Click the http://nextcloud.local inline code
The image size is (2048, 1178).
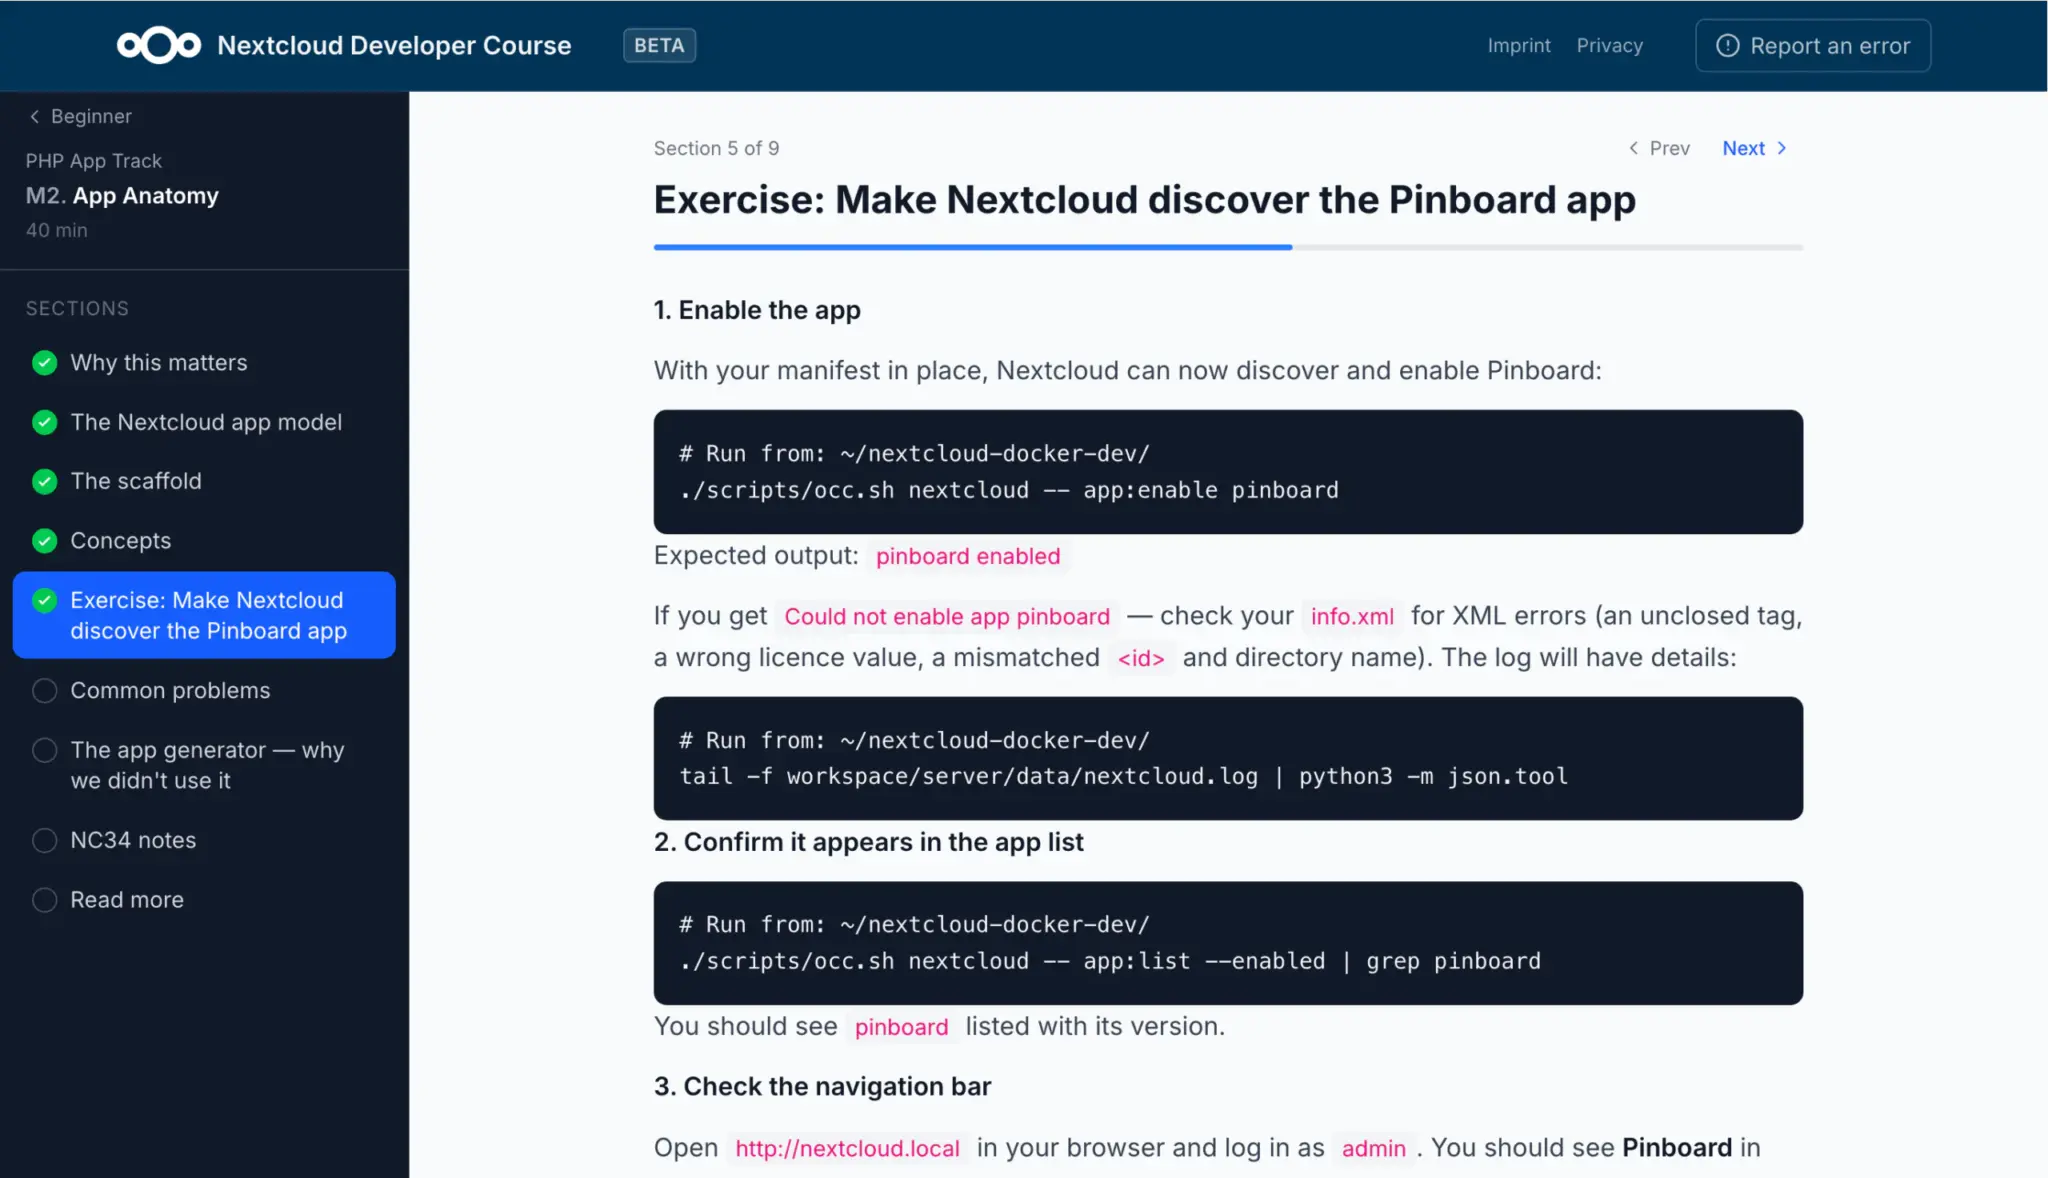[x=847, y=1148]
